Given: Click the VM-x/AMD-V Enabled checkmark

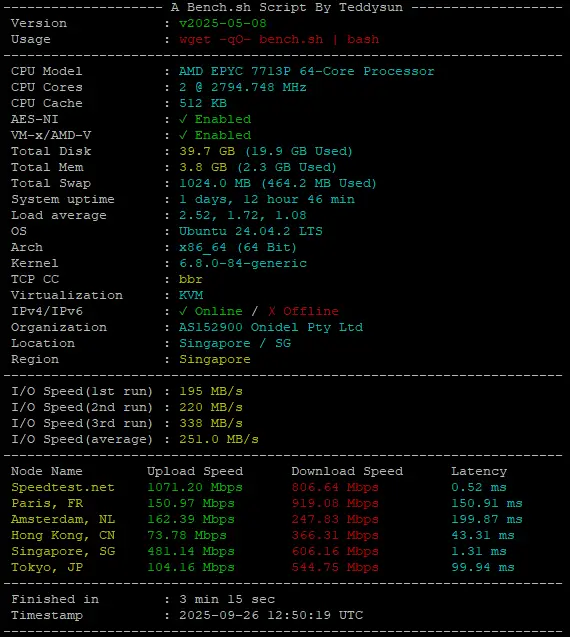Looking at the screenshot, I should click(183, 135).
